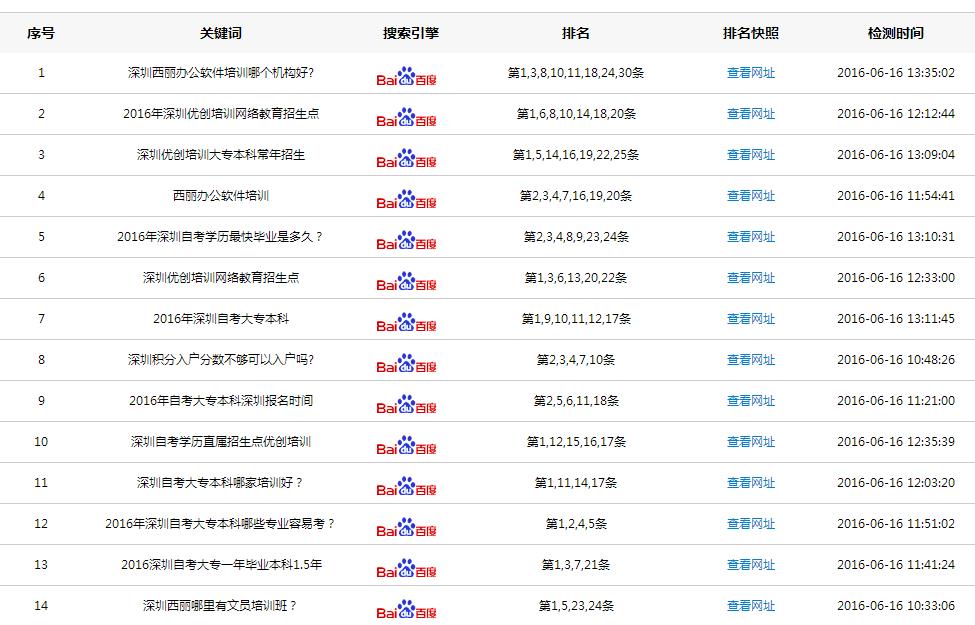Select keyword 深圳优创培训大专本科常年招生
Viewport: 975px width, 625px height.
click(221, 155)
